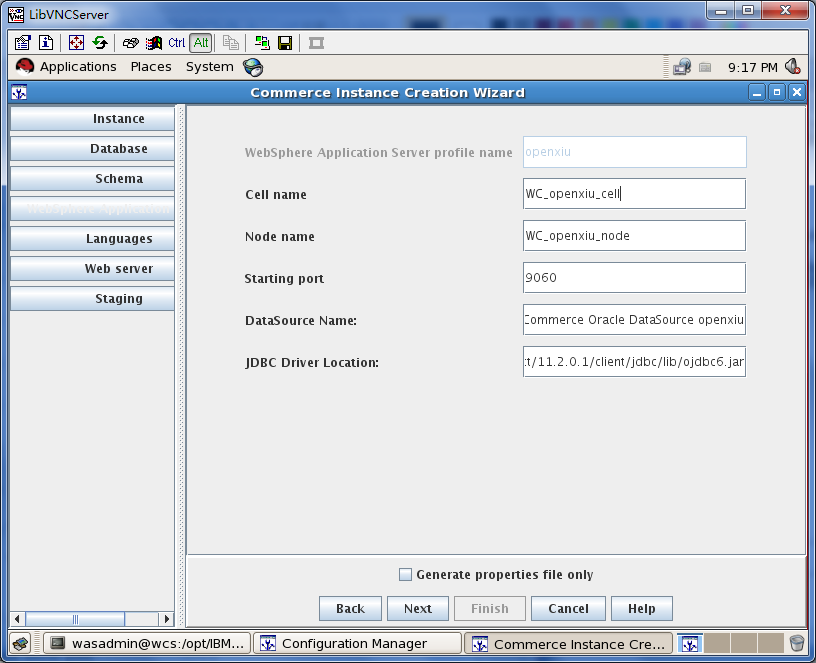Click the sidebar horizontal scrollbar thumb
The width and height of the screenshot is (816, 663).
click(75, 619)
